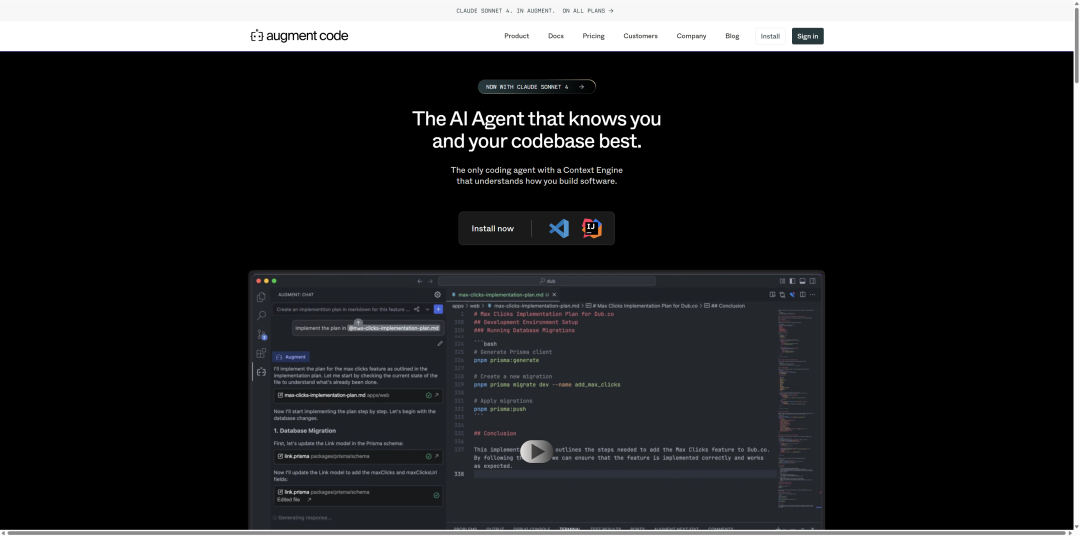The height and width of the screenshot is (536, 1080).
Task: Click the Install button in header
Action: pos(770,37)
